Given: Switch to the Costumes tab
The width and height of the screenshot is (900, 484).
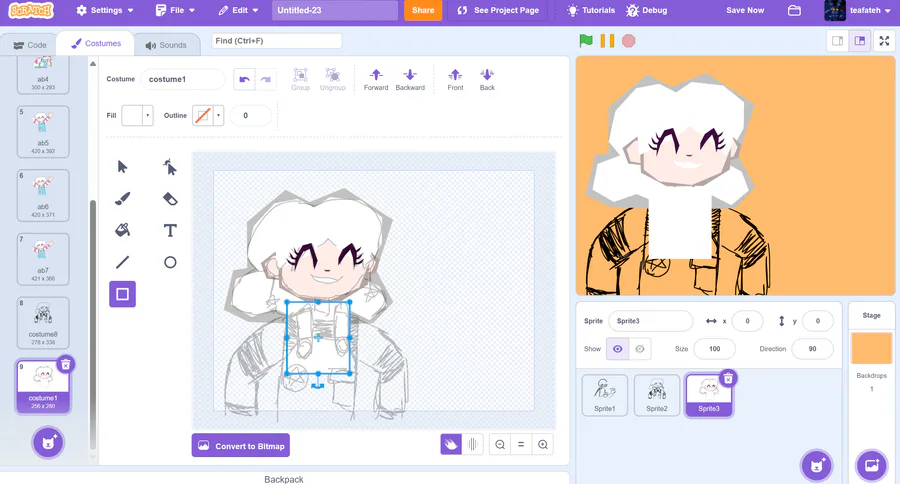Looking at the screenshot, I should tap(96, 44).
